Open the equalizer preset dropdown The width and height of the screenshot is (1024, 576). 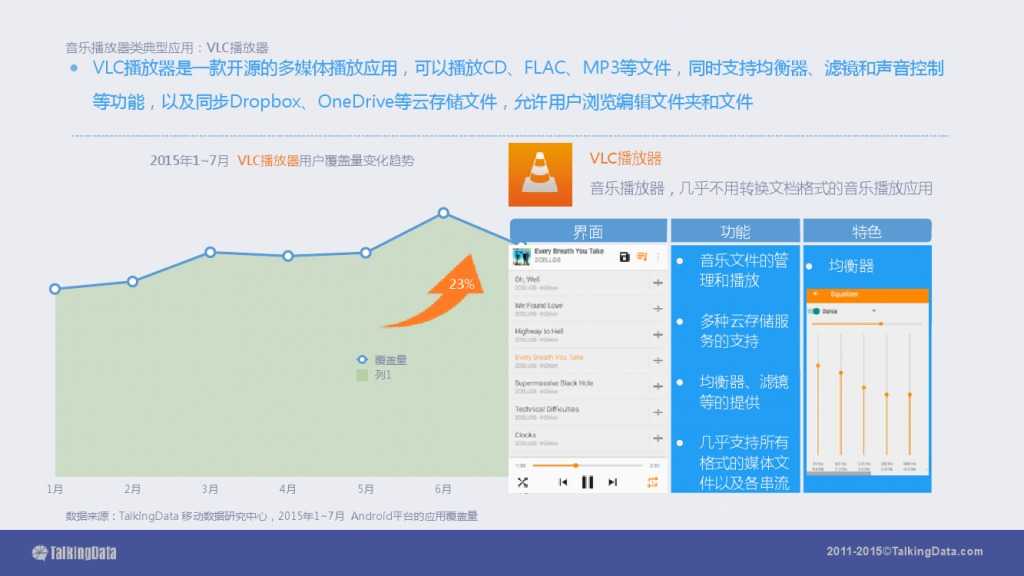[x=873, y=310]
